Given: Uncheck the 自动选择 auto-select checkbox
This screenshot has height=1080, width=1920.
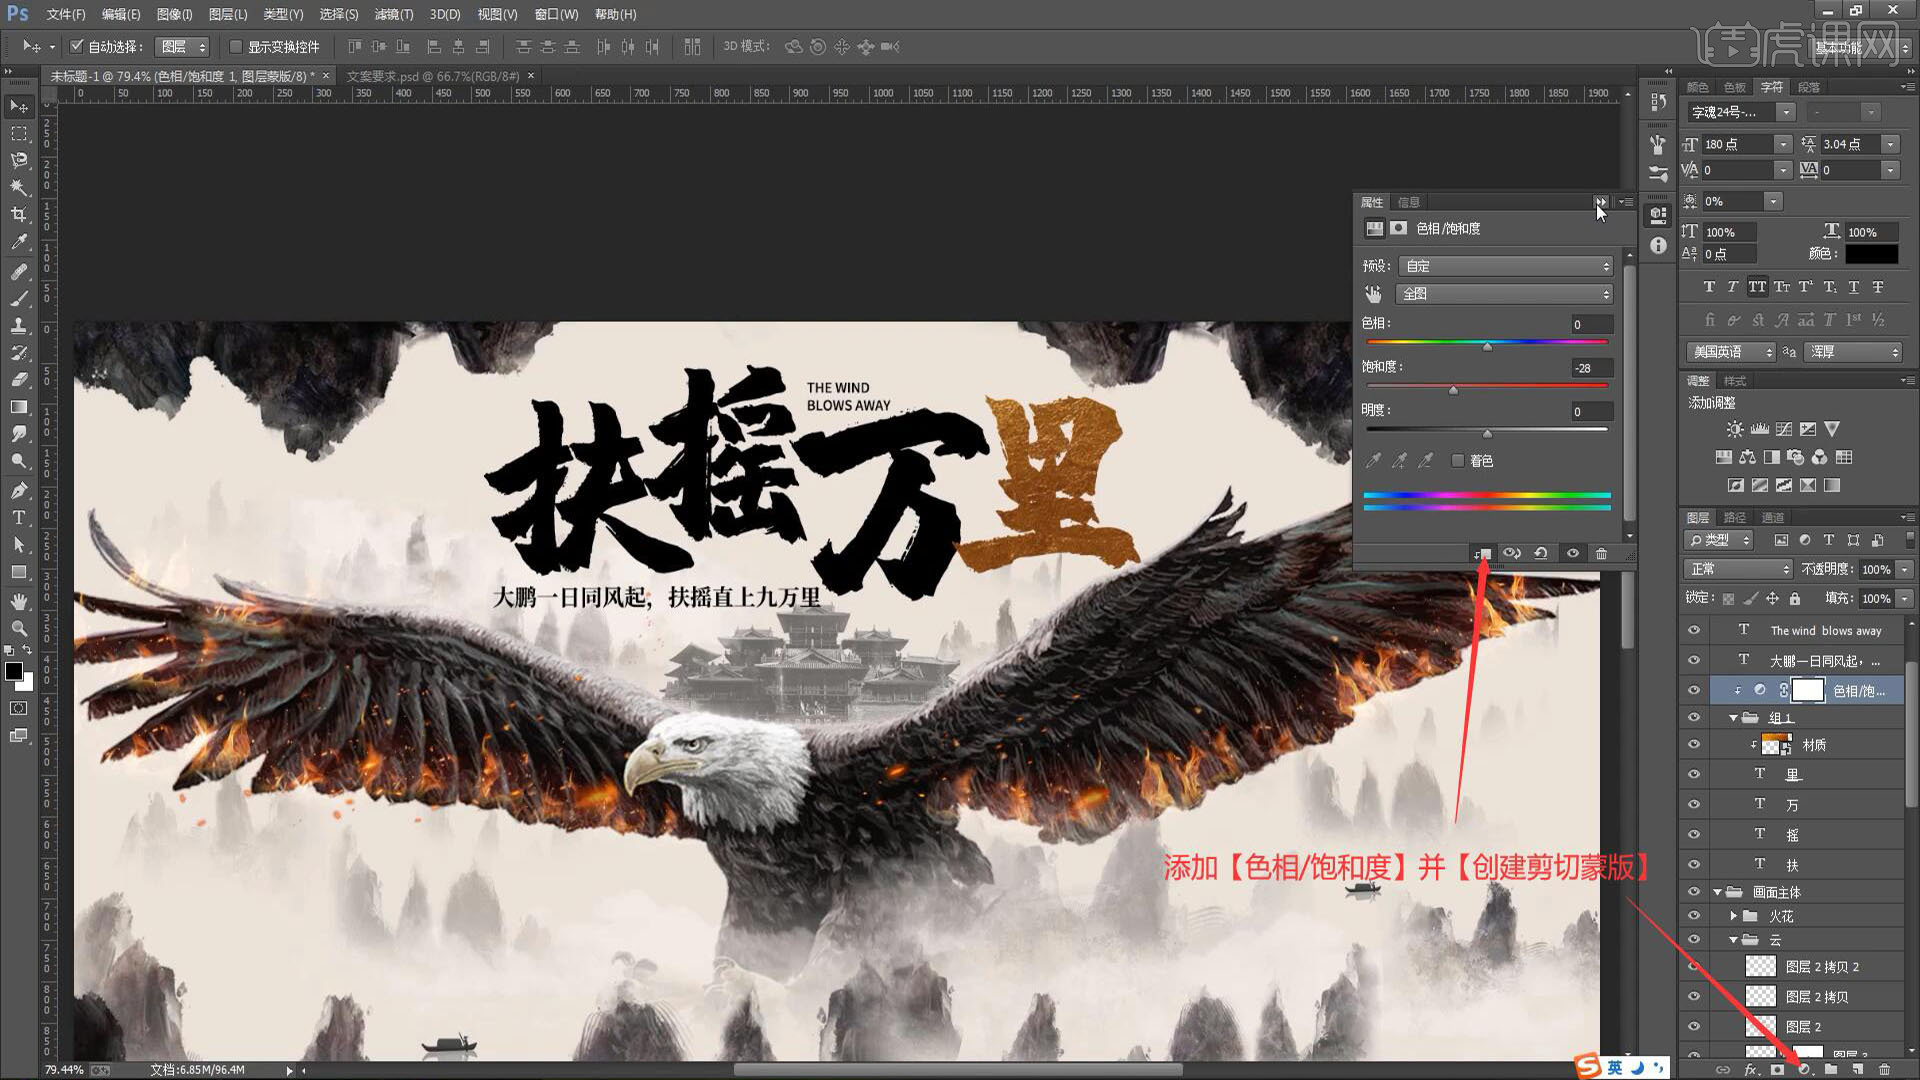Looking at the screenshot, I should click(x=76, y=46).
